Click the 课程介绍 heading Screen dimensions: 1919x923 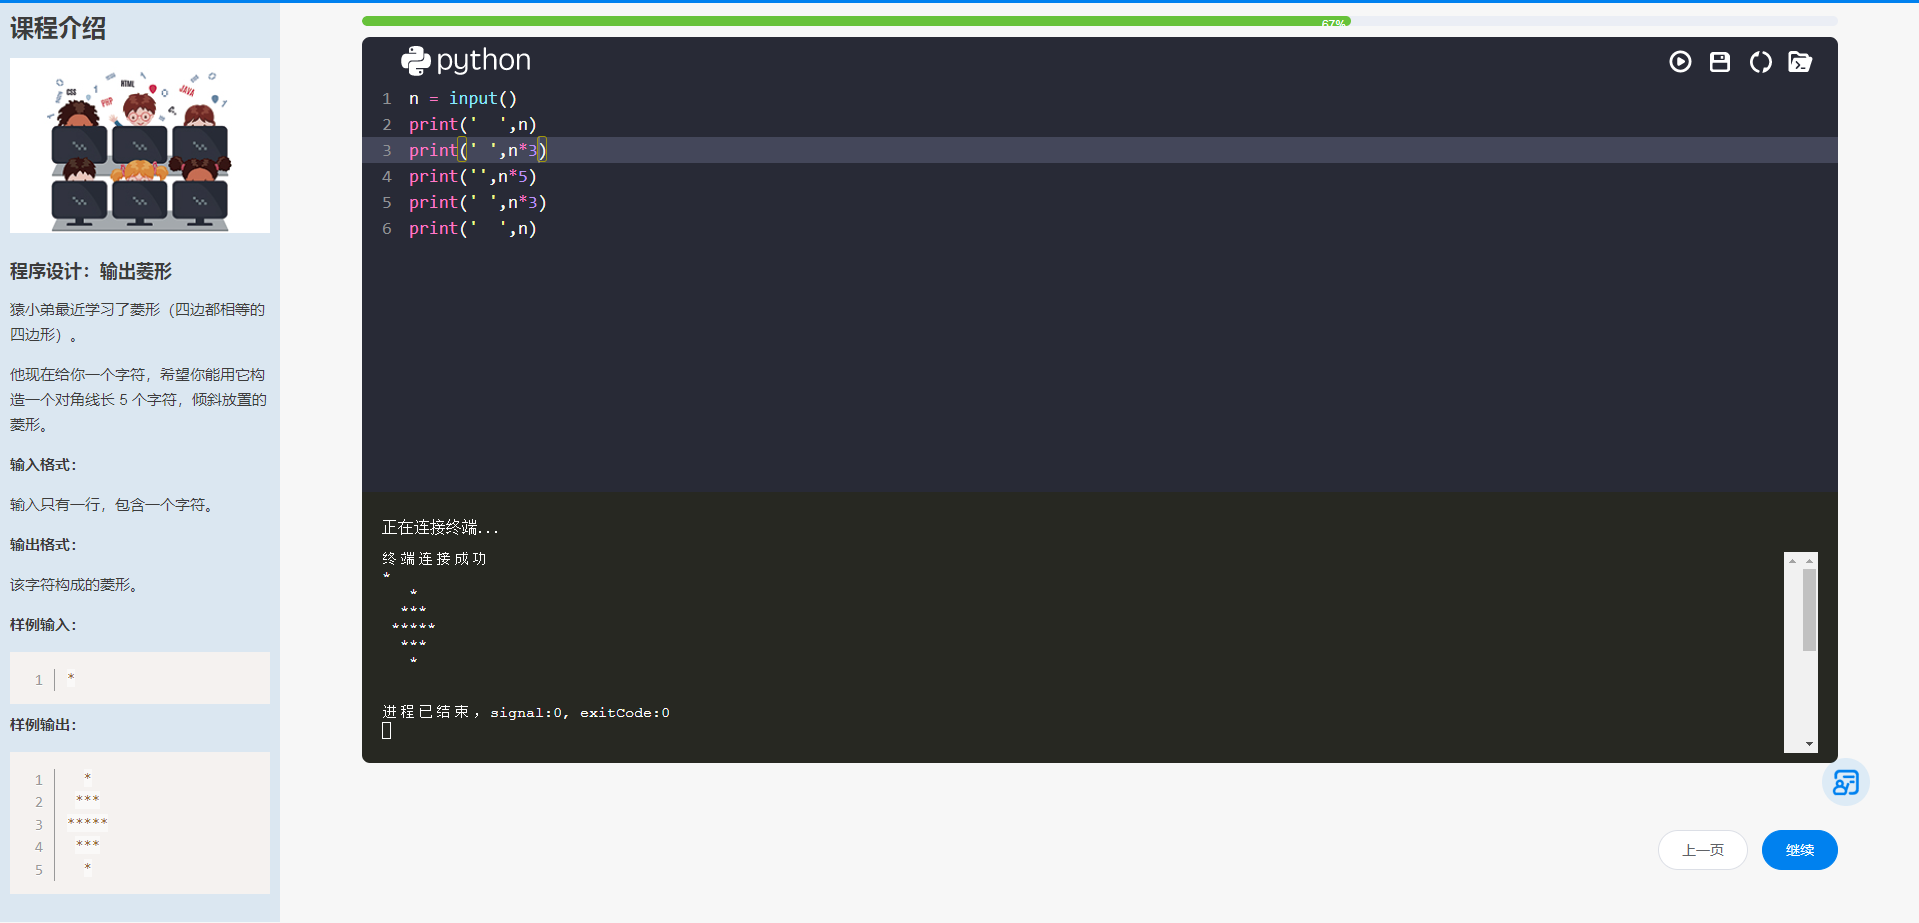58,28
